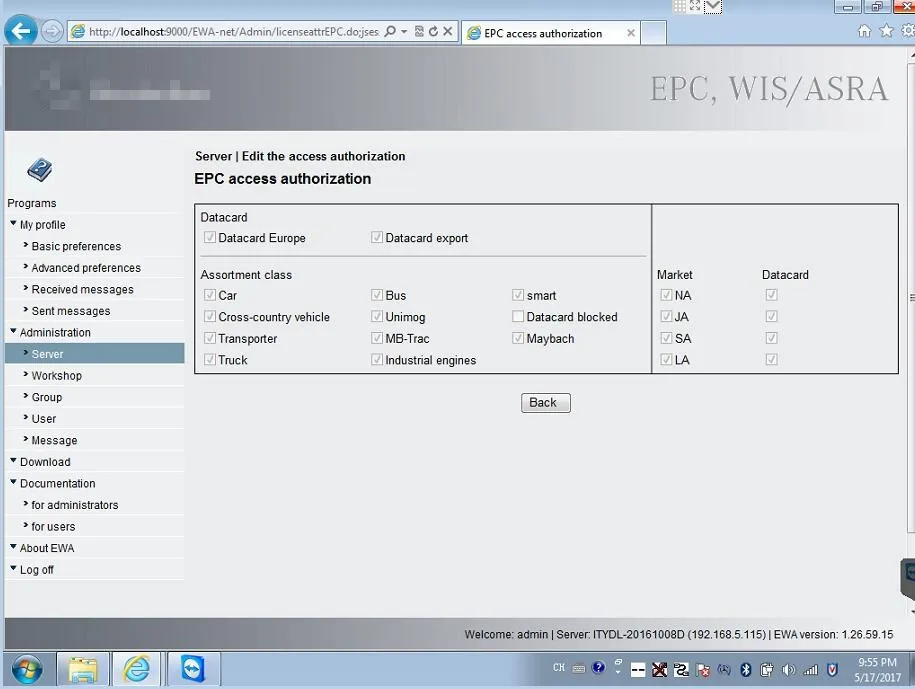Click the browser address bar URL field
Screen dimensions: 915x689
point(233,32)
